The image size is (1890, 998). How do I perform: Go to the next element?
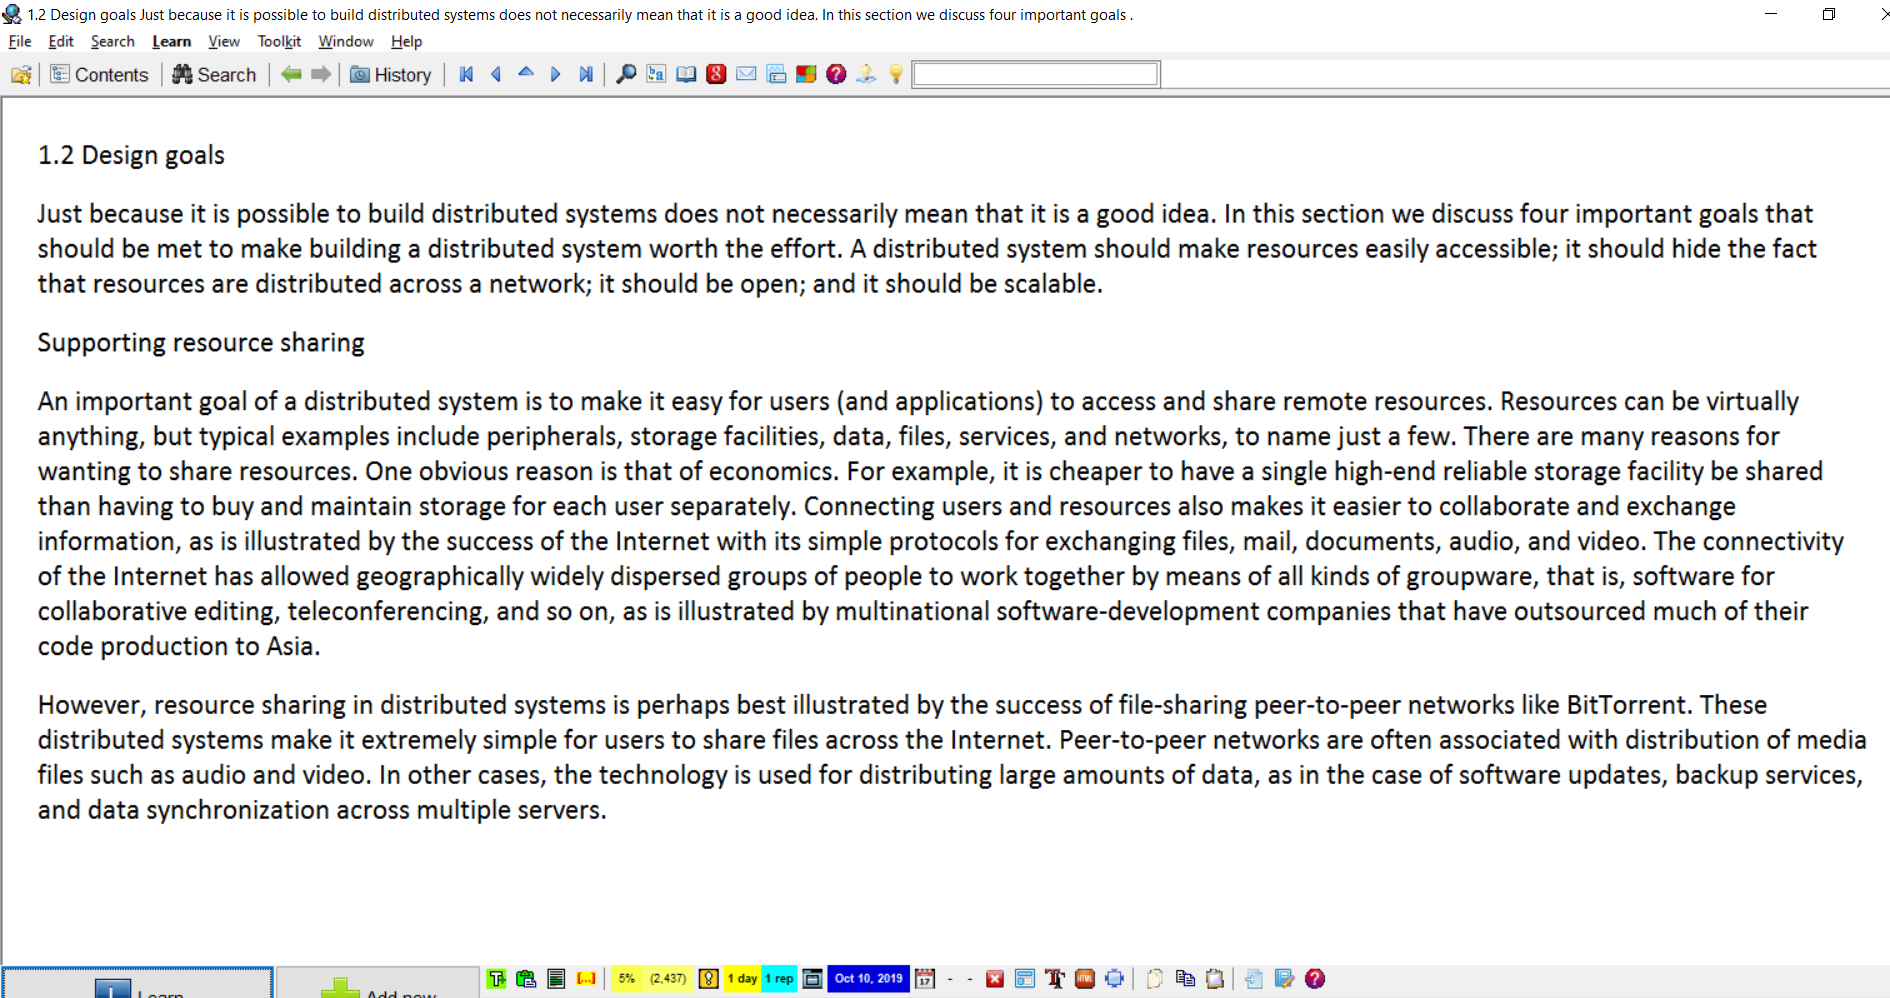556,74
